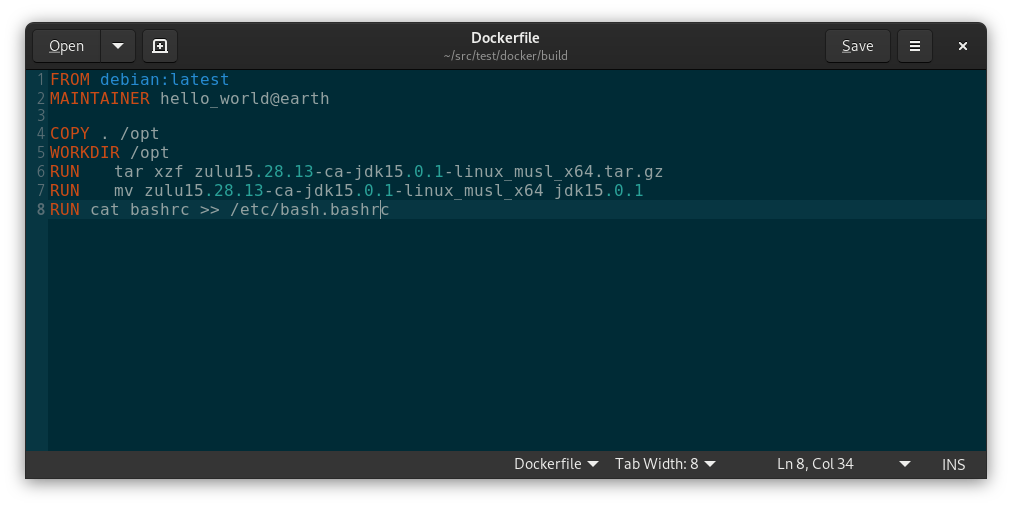
Task: Click hello_world@earth text
Action: tap(245, 98)
